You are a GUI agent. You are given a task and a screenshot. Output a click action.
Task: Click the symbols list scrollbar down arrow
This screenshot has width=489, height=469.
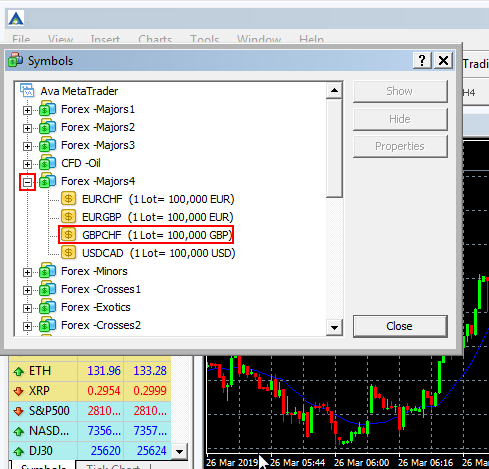(334, 327)
